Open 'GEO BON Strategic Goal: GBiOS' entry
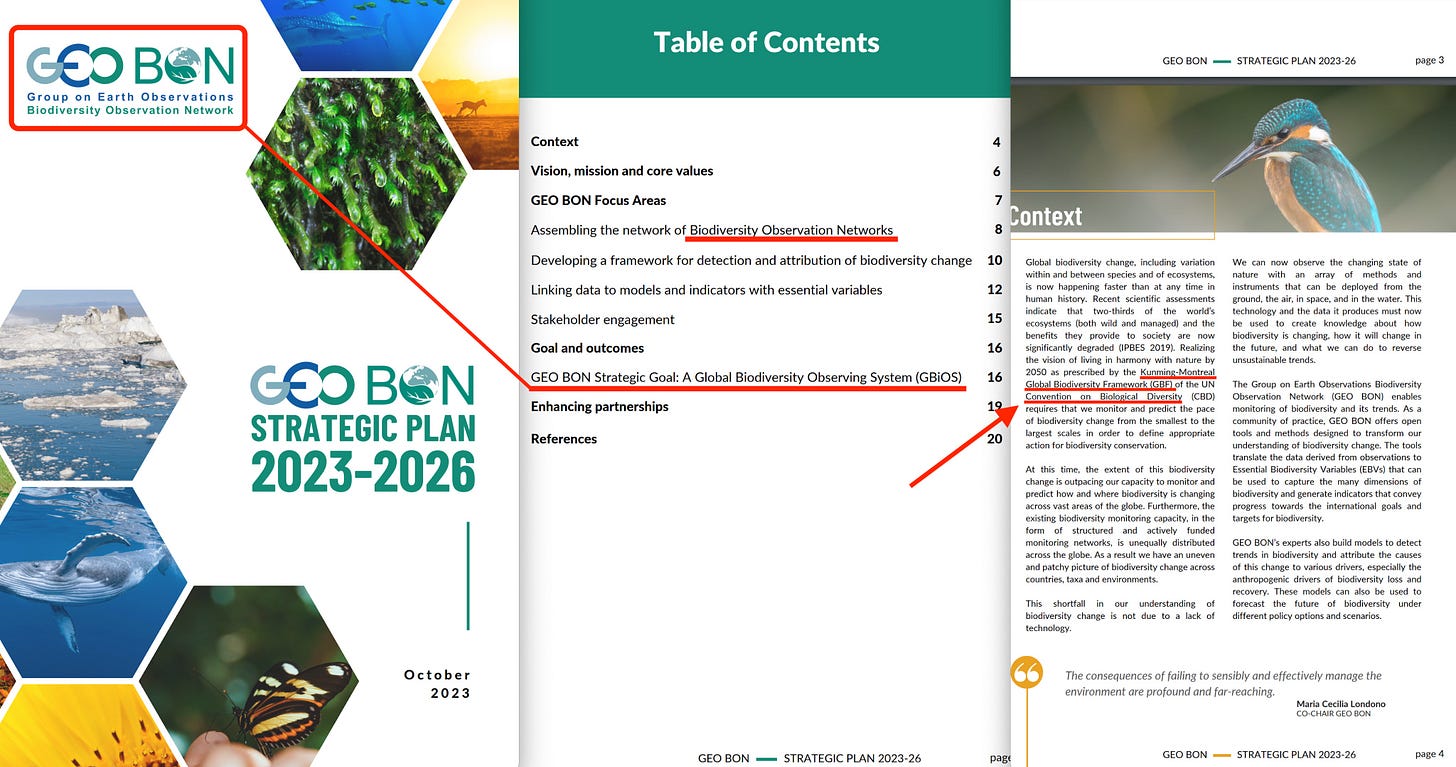1456x767 pixels. tap(747, 377)
